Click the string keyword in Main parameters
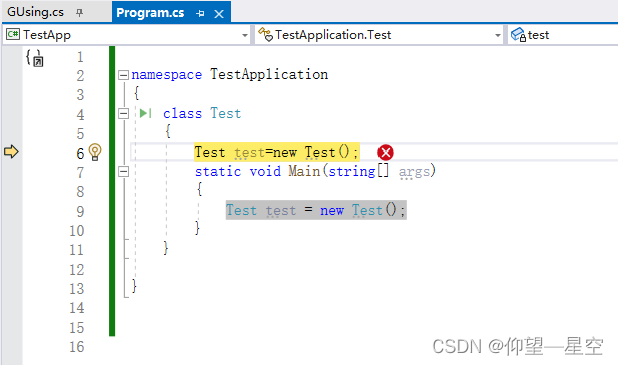 pos(352,171)
